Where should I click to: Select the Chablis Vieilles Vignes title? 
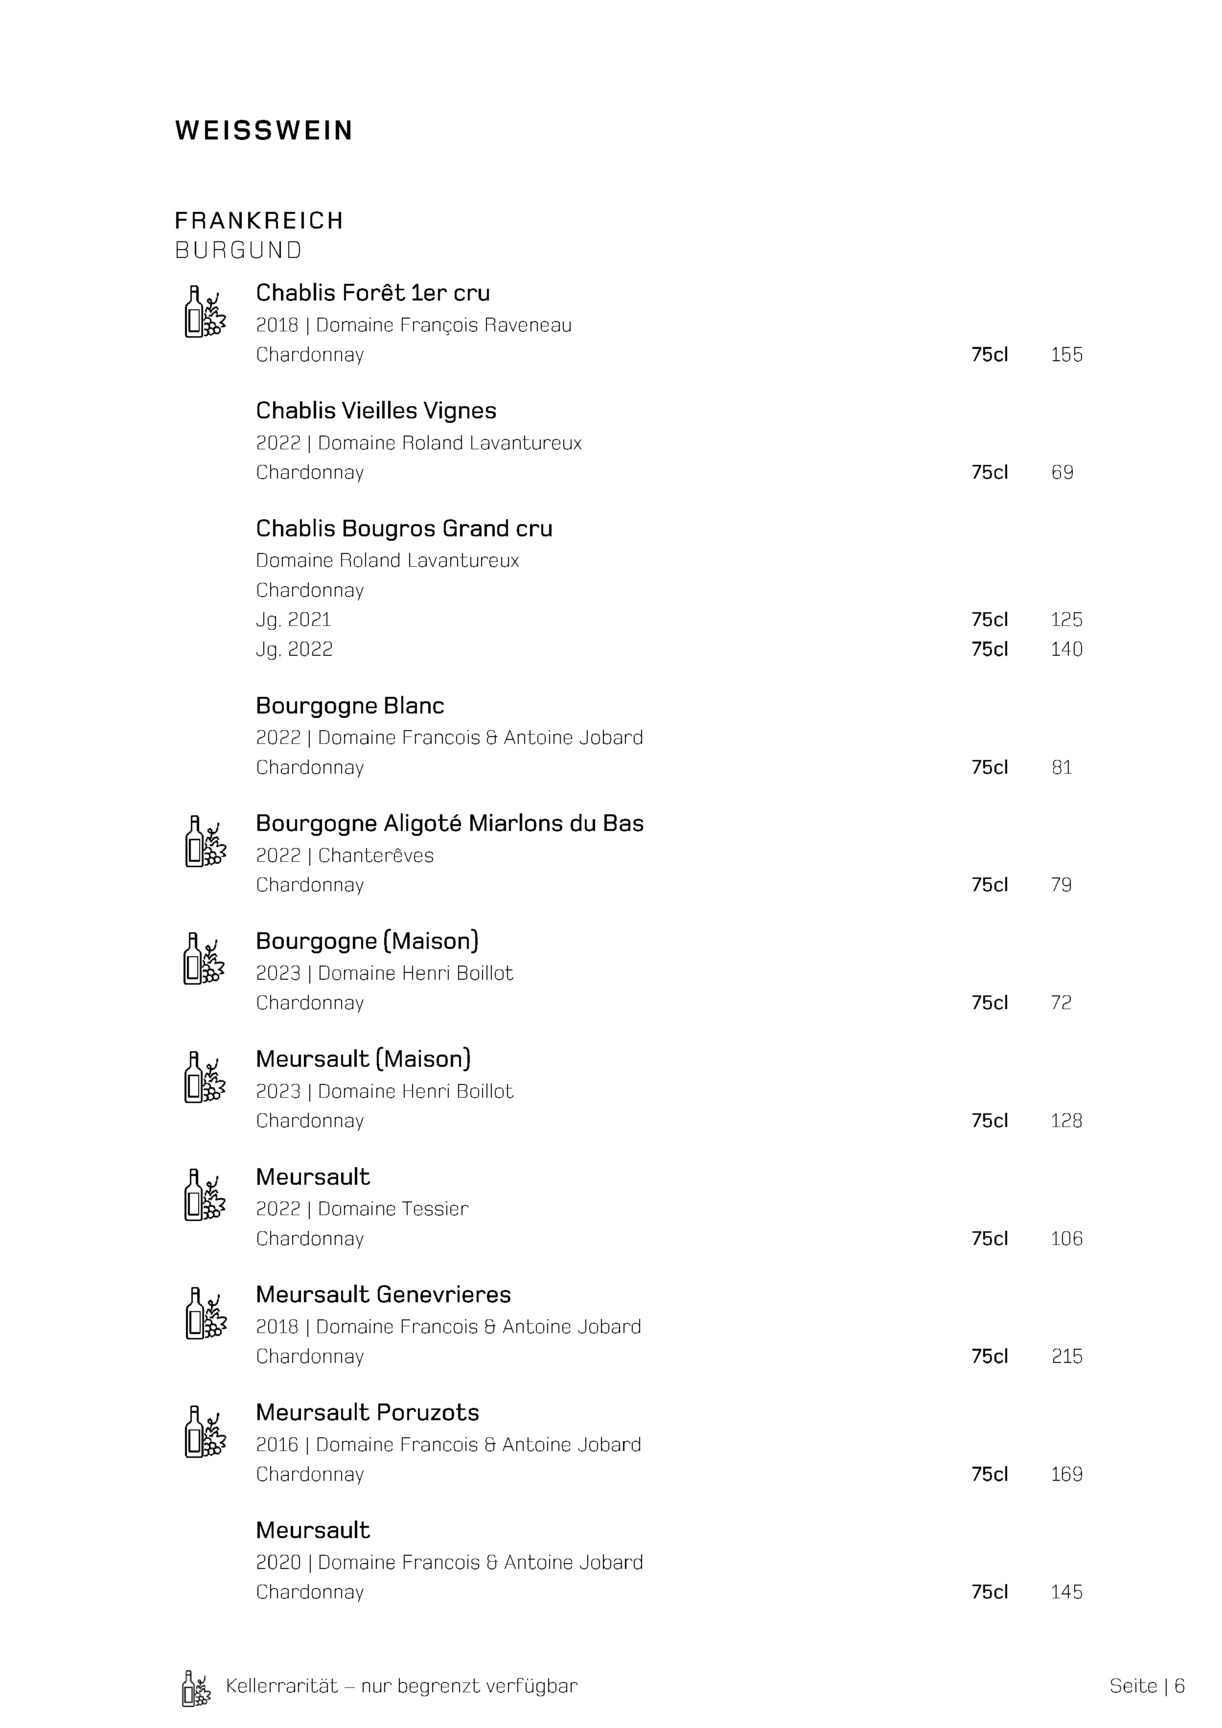[376, 411]
